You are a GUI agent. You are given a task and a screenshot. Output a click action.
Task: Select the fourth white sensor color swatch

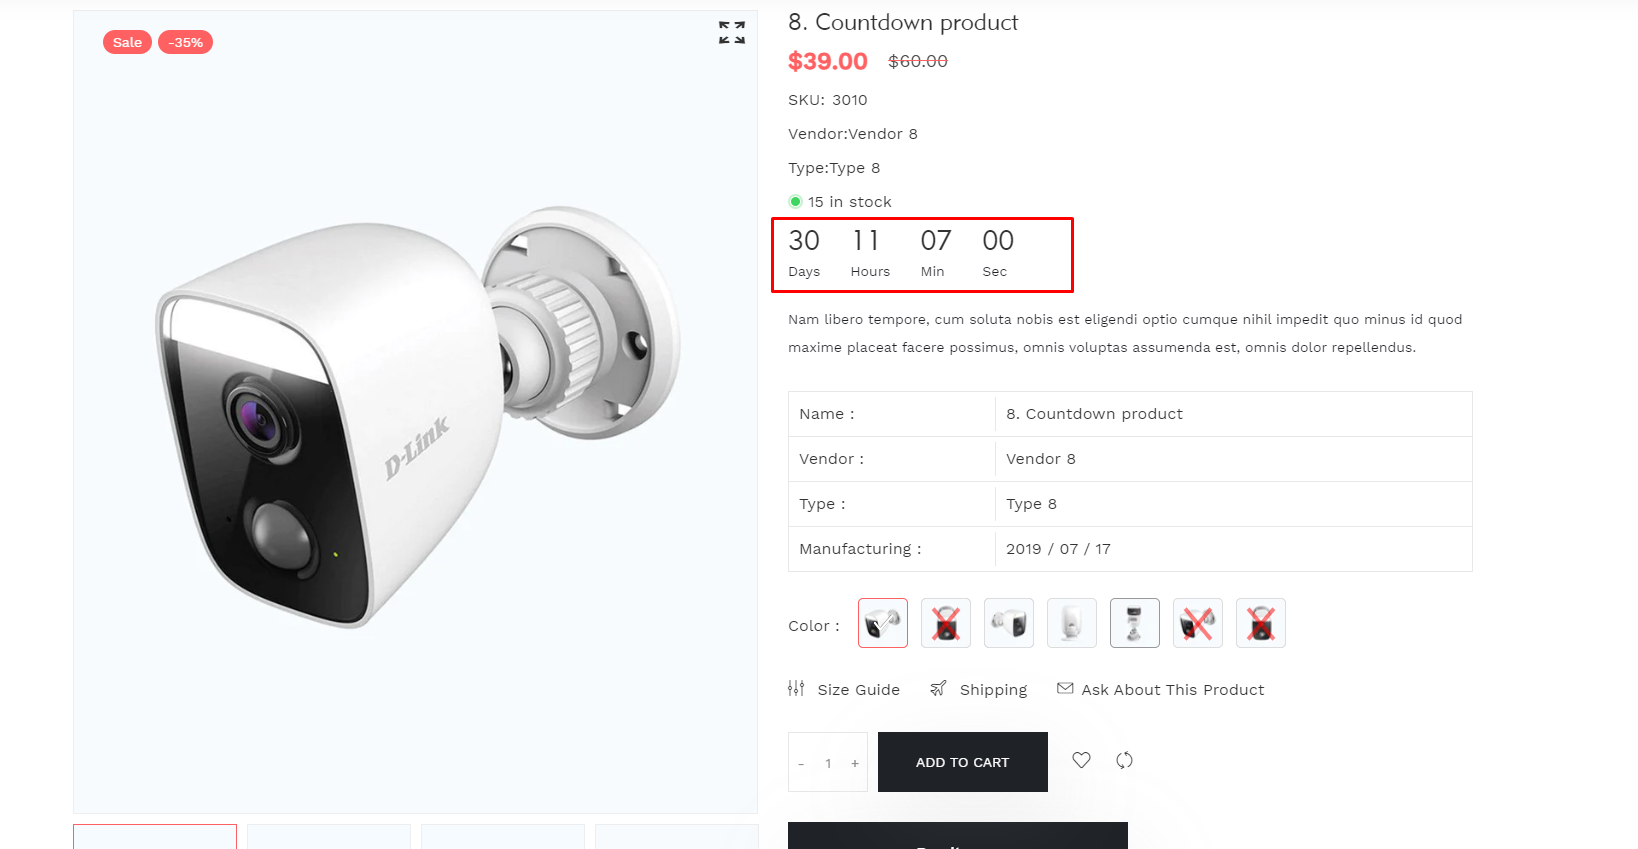pyautogui.click(x=1072, y=623)
